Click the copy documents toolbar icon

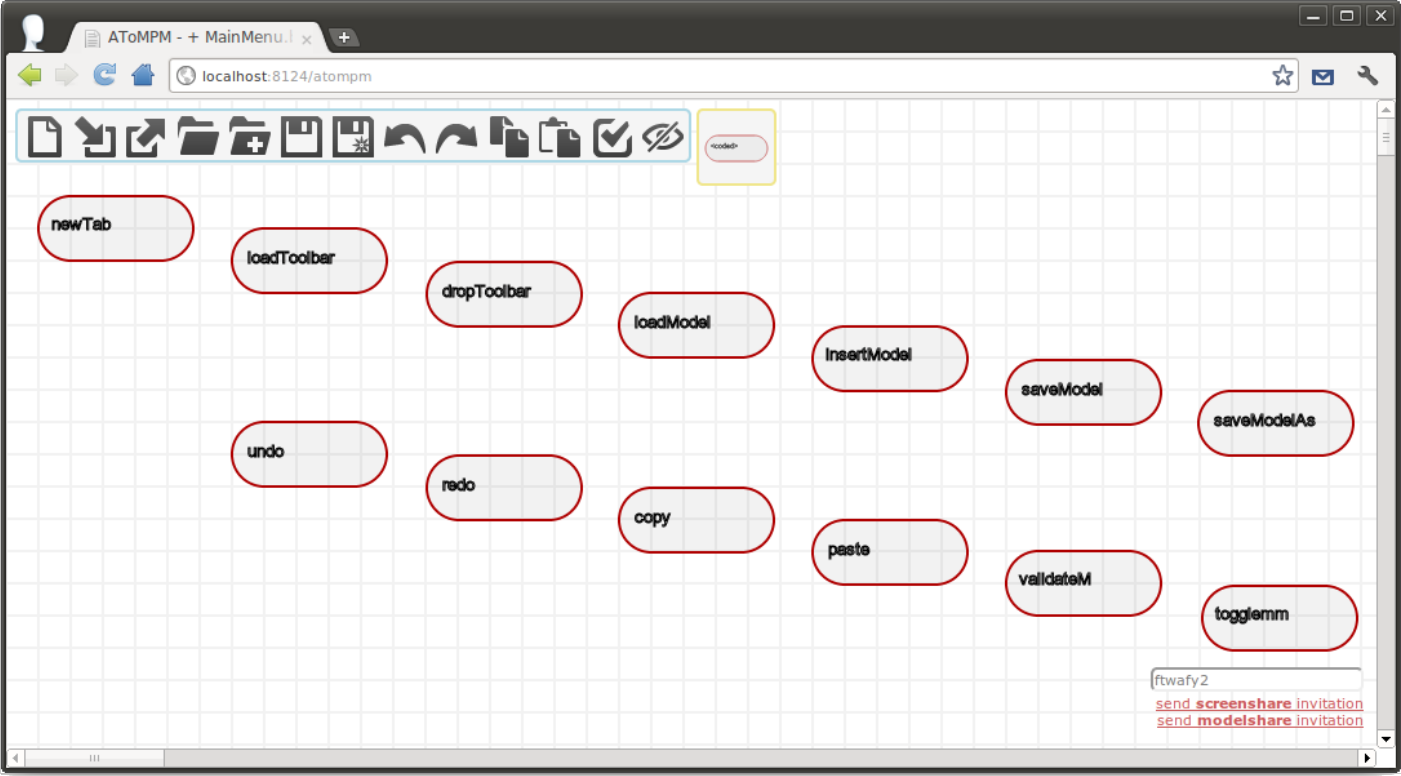[x=509, y=137]
